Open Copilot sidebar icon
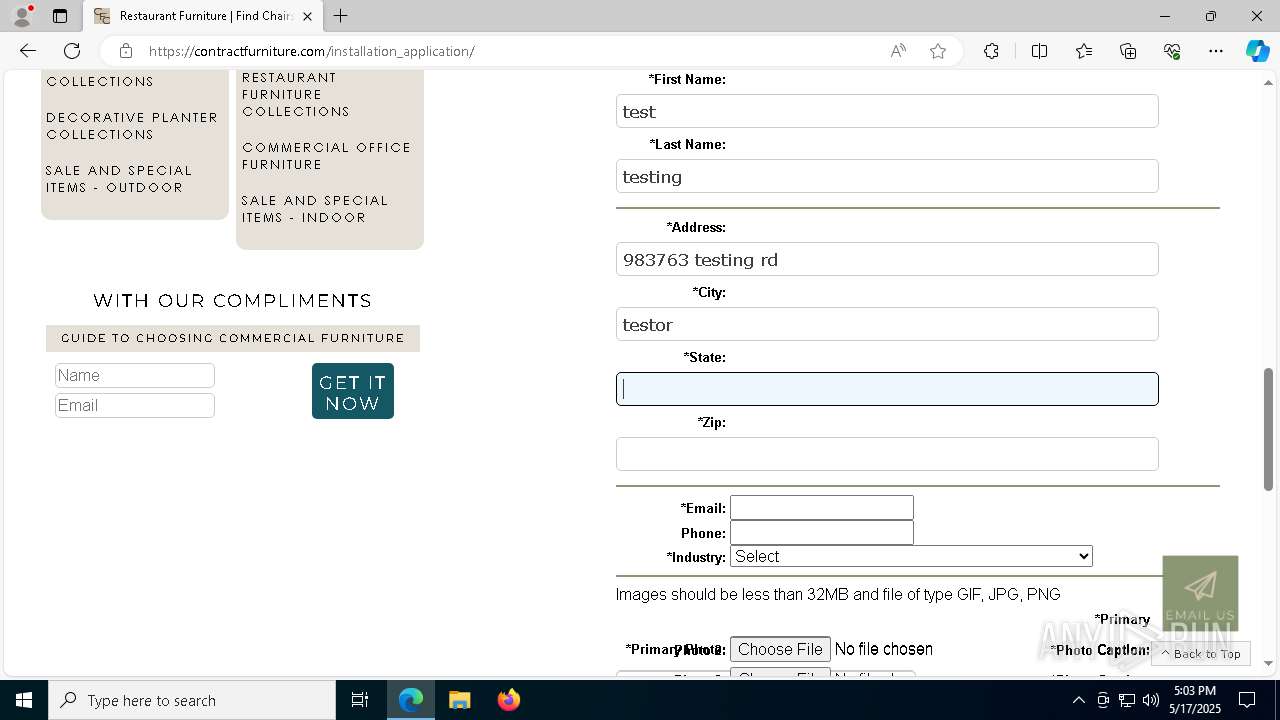 (x=1257, y=51)
